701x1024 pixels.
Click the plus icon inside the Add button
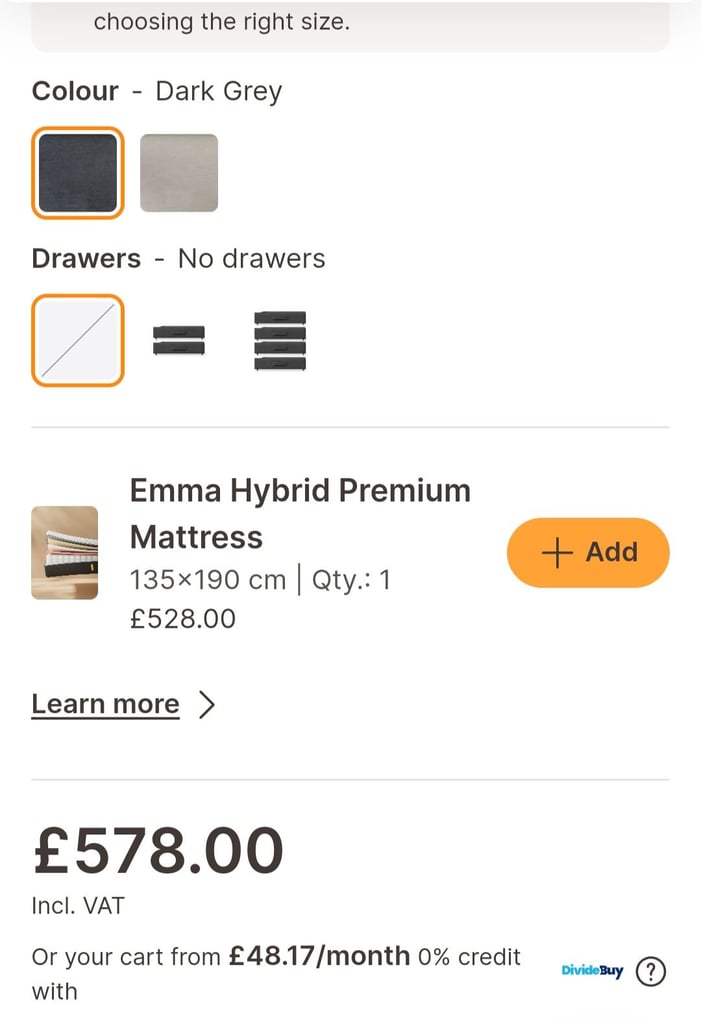click(557, 552)
